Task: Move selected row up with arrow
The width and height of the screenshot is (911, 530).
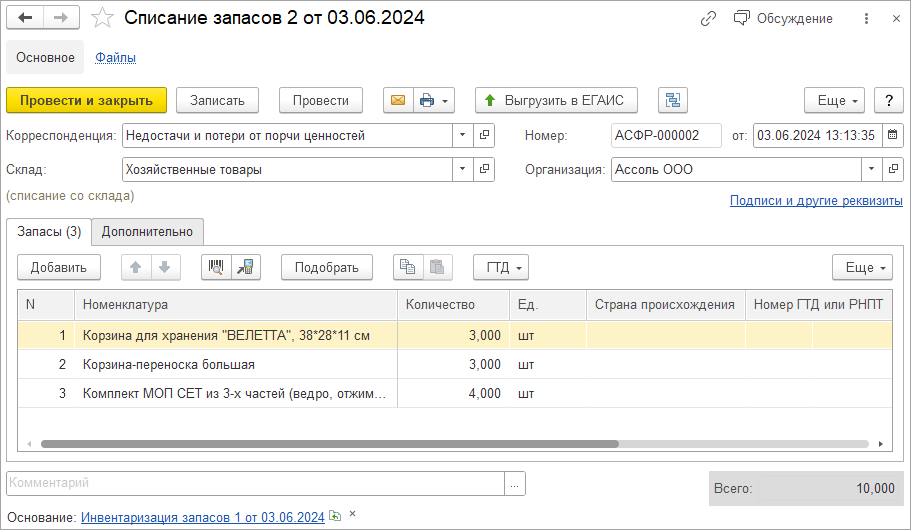Action: point(136,267)
